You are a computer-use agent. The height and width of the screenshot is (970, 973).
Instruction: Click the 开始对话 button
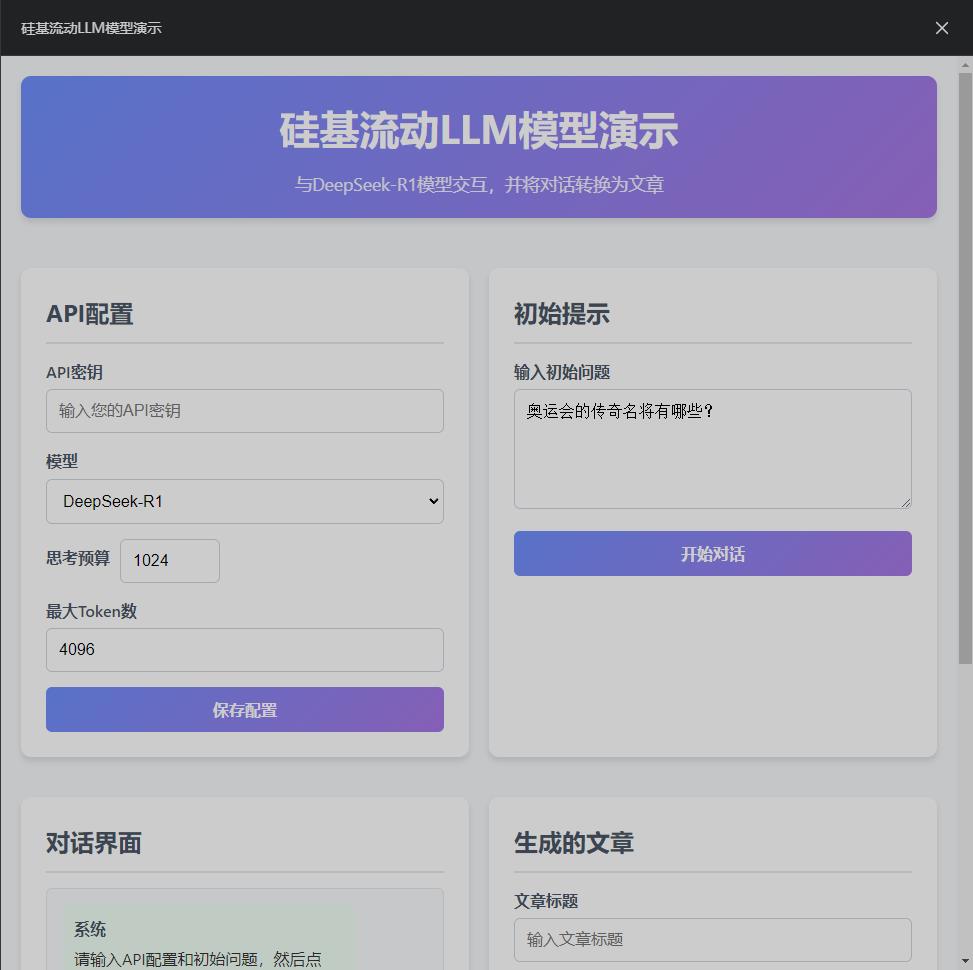[712, 554]
